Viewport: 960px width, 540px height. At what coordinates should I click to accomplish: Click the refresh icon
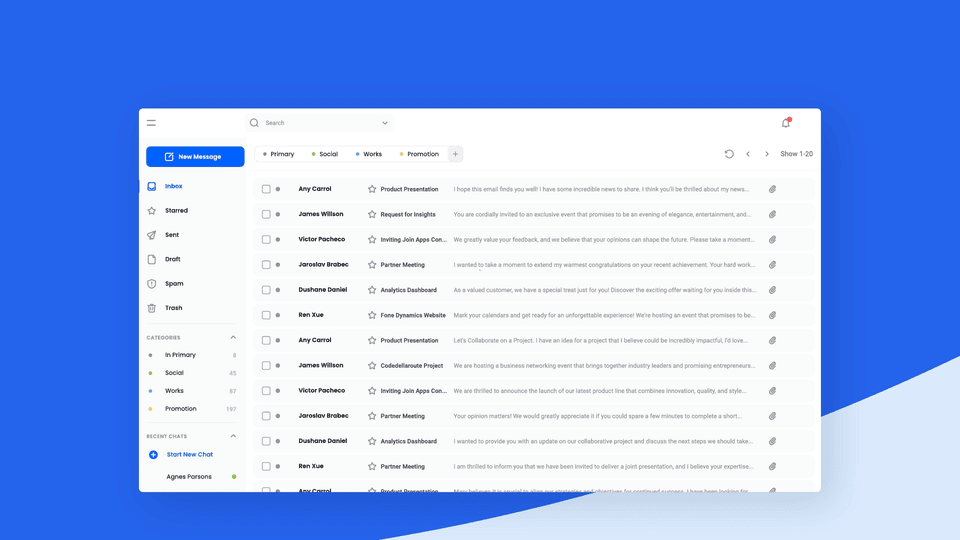pos(729,154)
